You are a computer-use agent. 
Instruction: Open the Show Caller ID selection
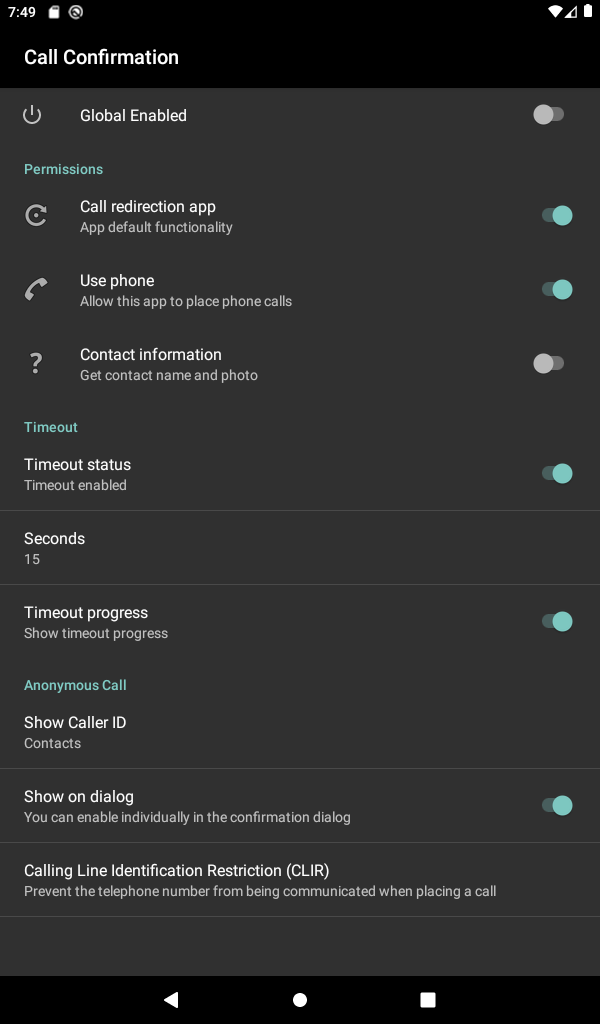pyautogui.click(x=300, y=732)
